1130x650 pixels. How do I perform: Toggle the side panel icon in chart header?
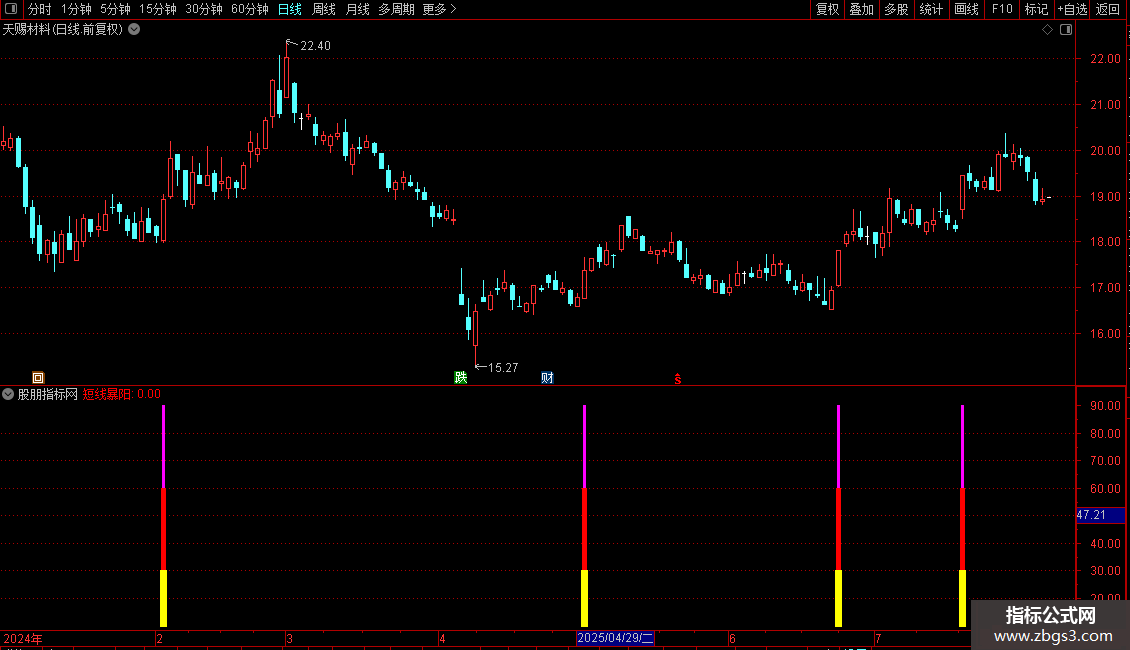click(x=1066, y=30)
